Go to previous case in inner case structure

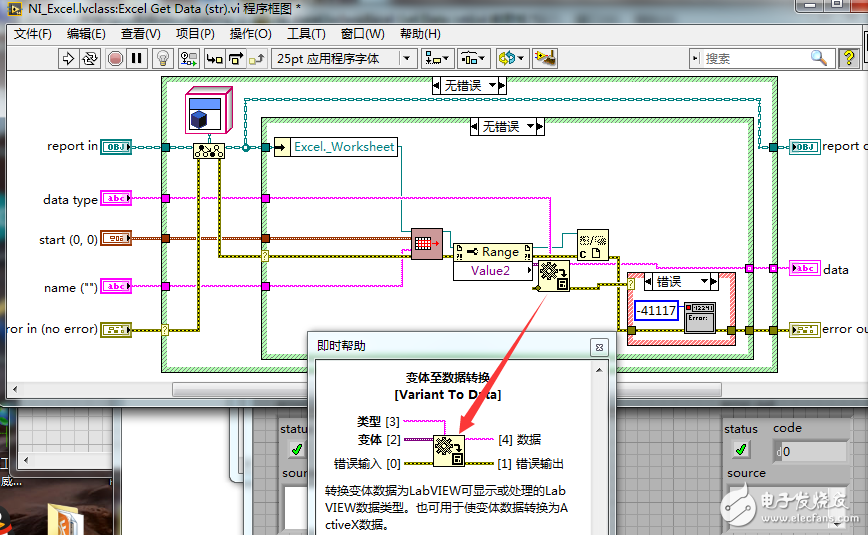pos(474,127)
